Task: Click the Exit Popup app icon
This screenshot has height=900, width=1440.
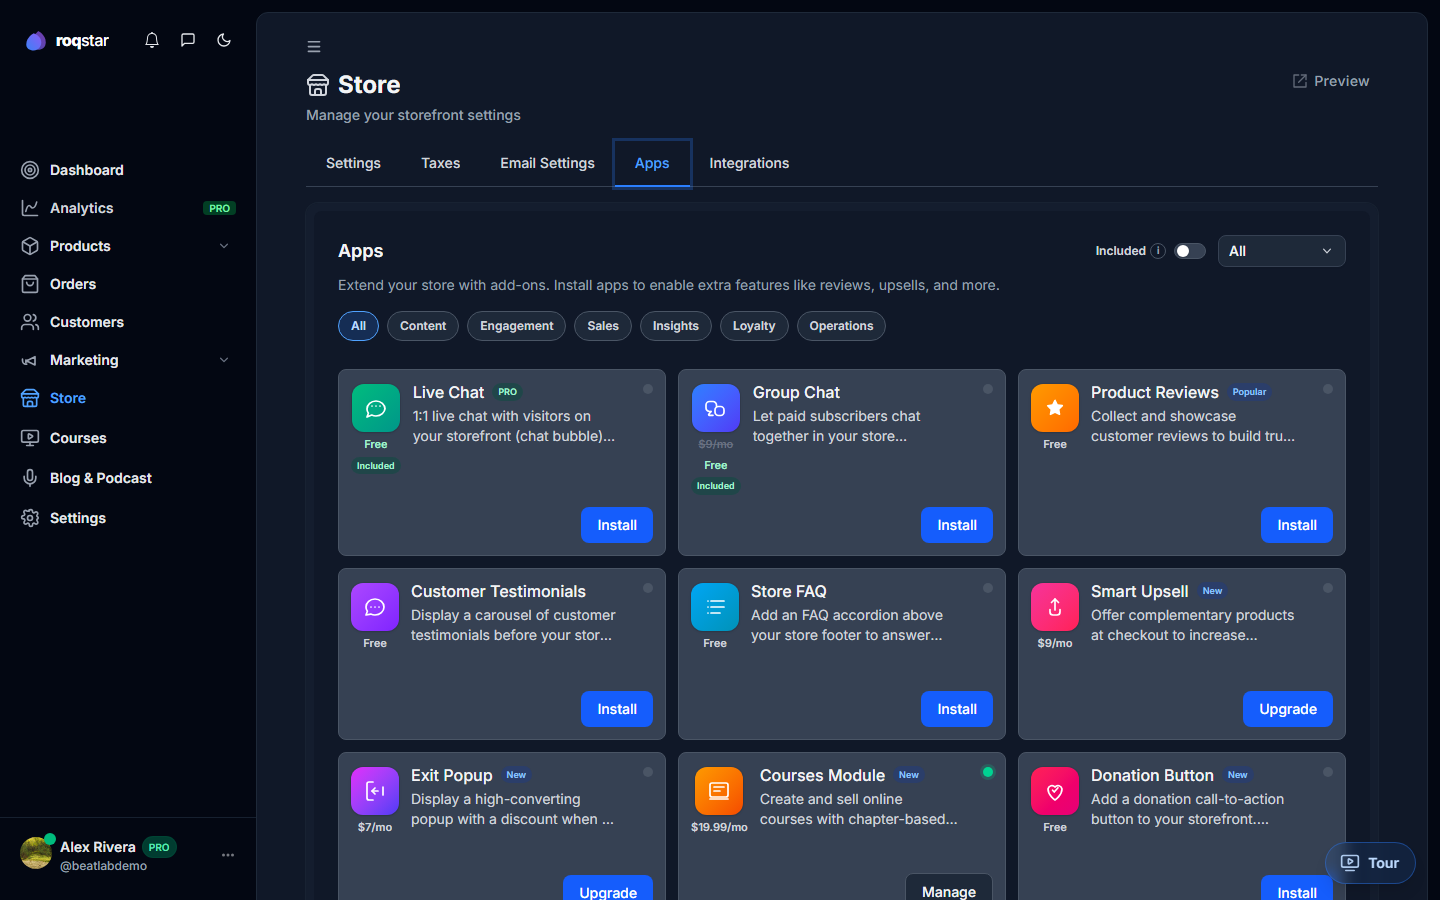Action: click(x=375, y=791)
